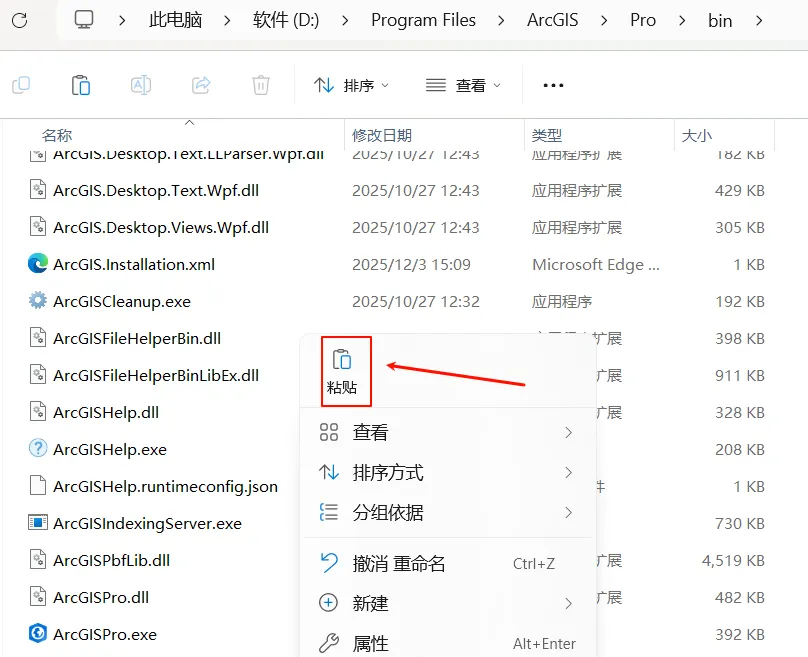Click the Rename icon in the toolbar

click(x=141, y=85)
